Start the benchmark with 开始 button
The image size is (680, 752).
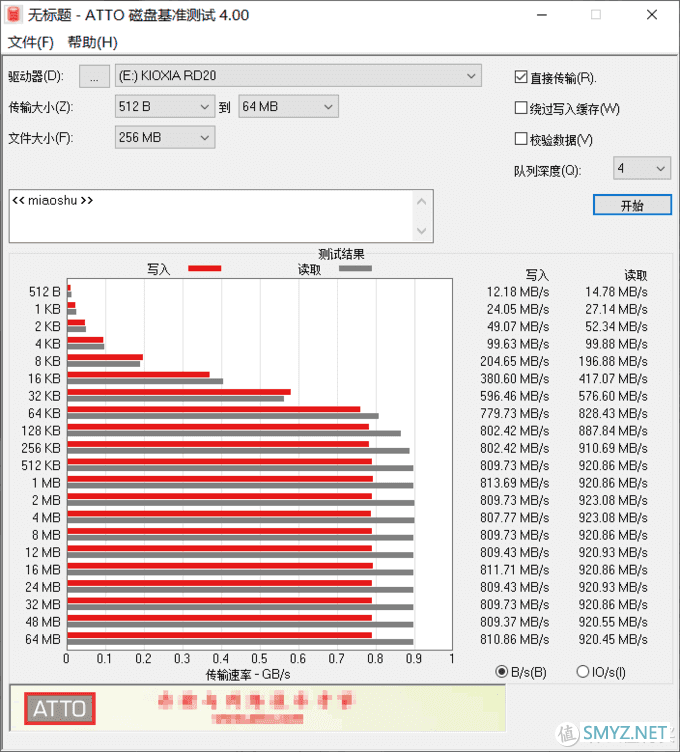click(632, 205)
